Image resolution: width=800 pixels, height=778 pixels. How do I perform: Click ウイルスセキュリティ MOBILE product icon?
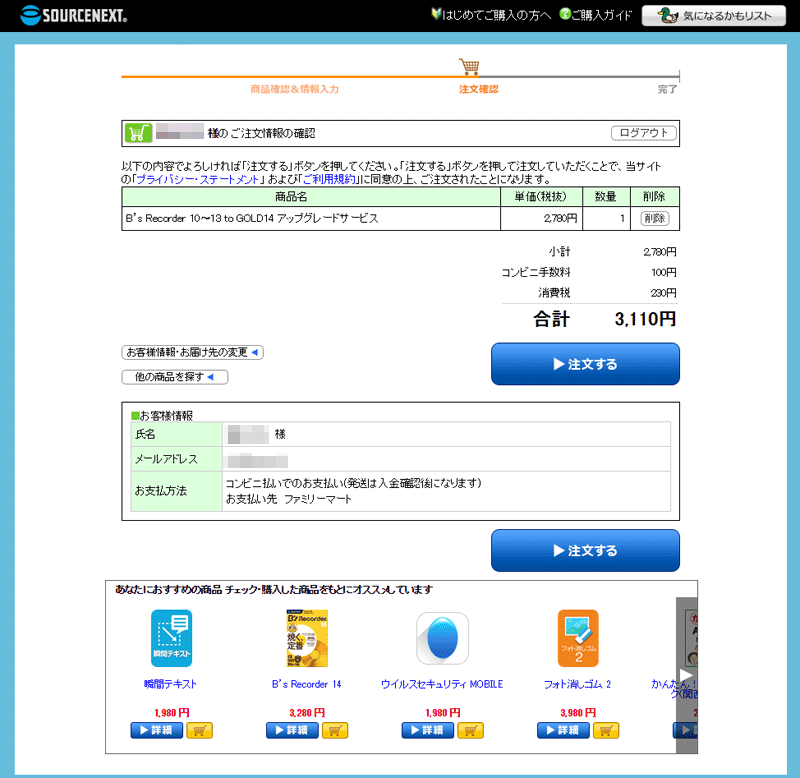(442, 638)
